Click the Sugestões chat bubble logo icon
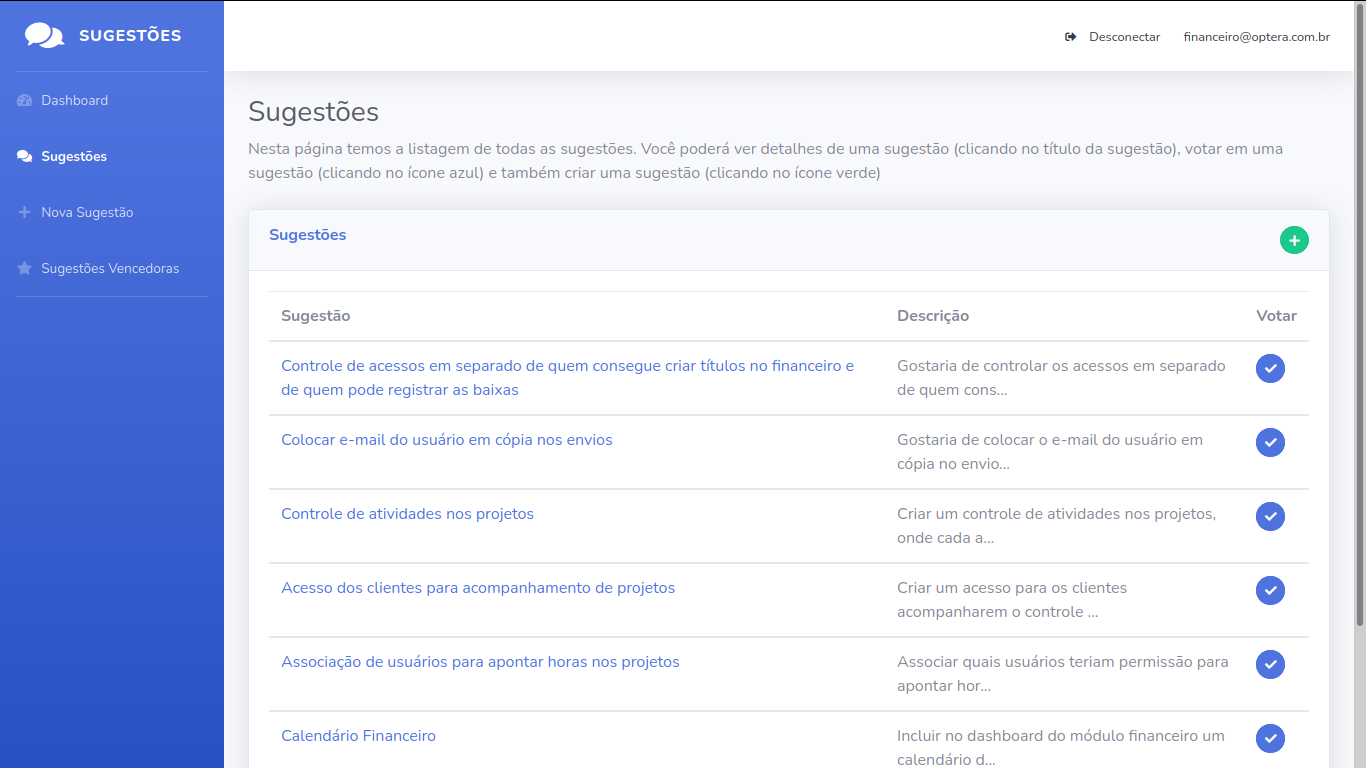The image size is (1366, 768). (x=44, y=36)
